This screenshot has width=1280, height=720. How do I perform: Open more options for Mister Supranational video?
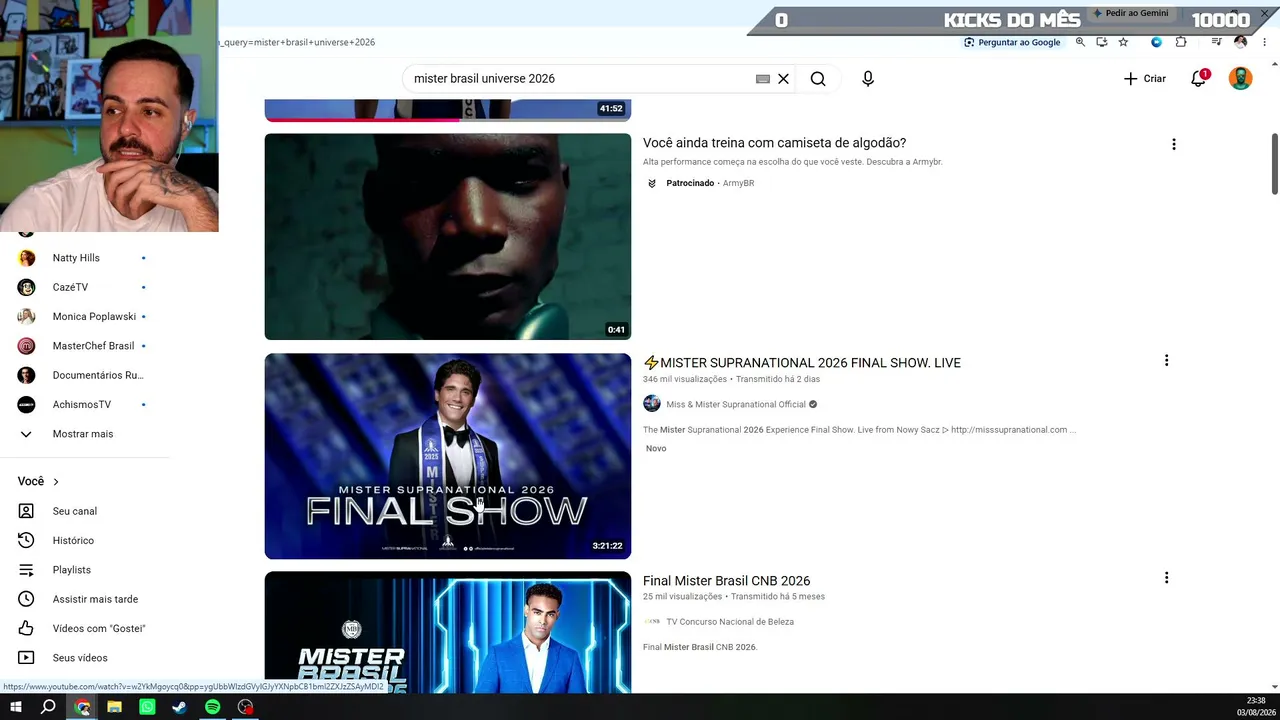[x=1166, y=360]
